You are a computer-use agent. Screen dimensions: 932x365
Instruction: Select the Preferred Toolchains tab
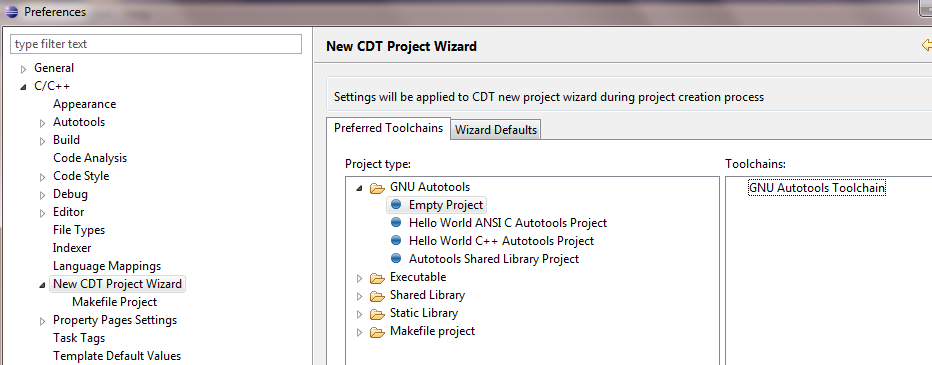pos(388,128)
